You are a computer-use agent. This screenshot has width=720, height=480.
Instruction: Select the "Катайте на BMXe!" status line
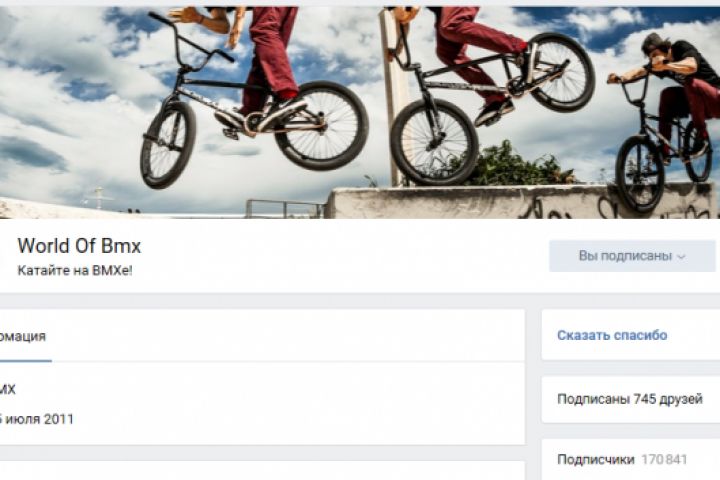click(x=75, y=271)
